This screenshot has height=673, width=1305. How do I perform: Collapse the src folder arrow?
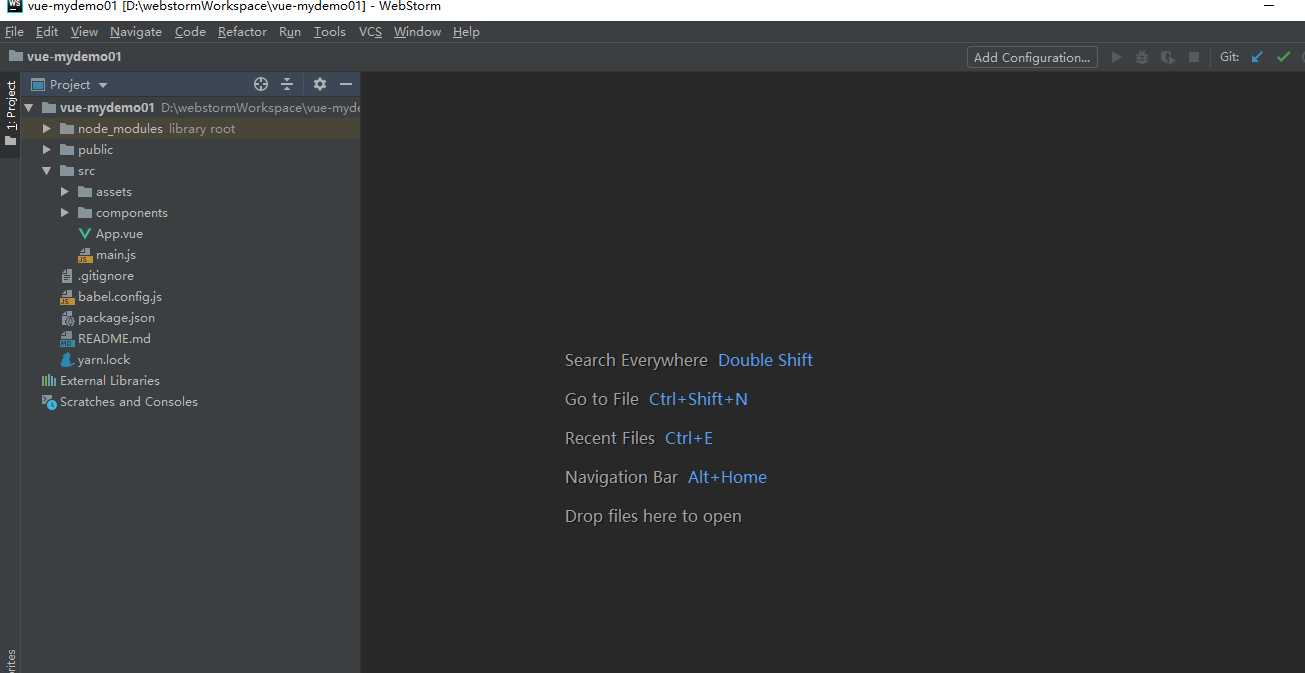point(46,171)
